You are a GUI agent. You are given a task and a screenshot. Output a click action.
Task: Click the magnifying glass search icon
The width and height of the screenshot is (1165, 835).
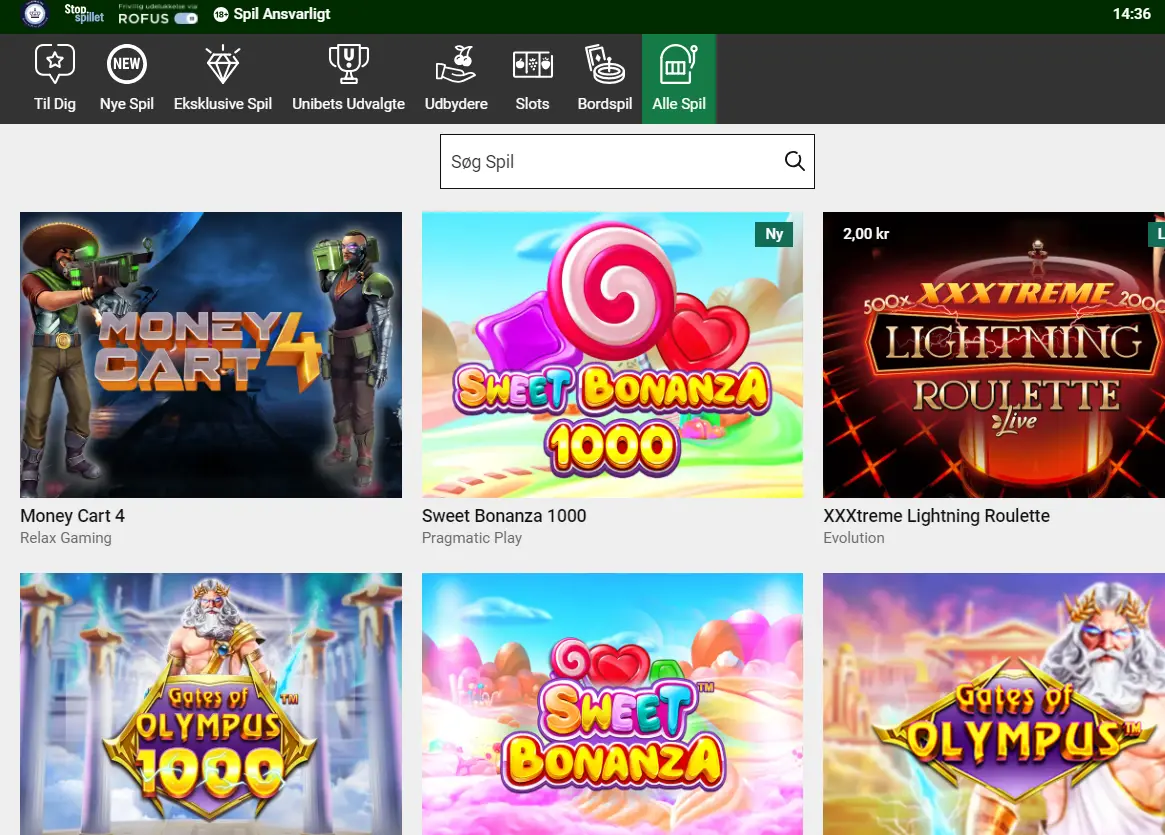click(x=794, y=162)
